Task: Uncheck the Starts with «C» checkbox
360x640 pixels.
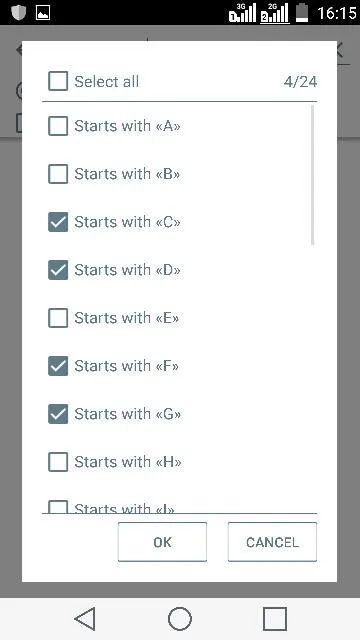Action: pos(58,222)
